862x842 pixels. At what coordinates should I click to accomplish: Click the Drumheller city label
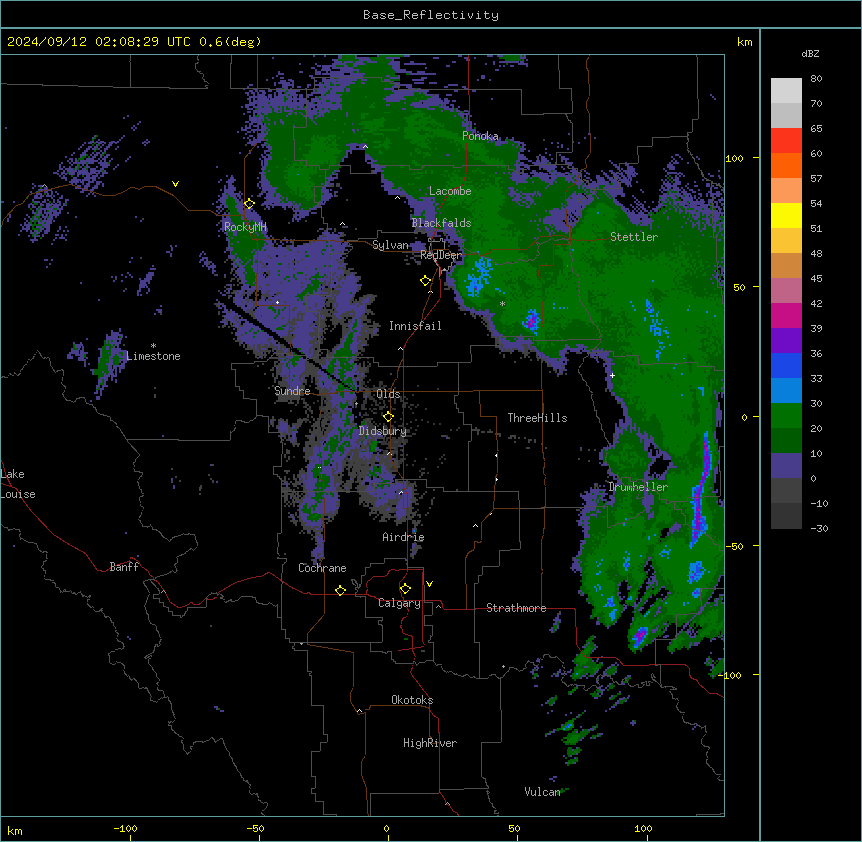coord(638,487)
